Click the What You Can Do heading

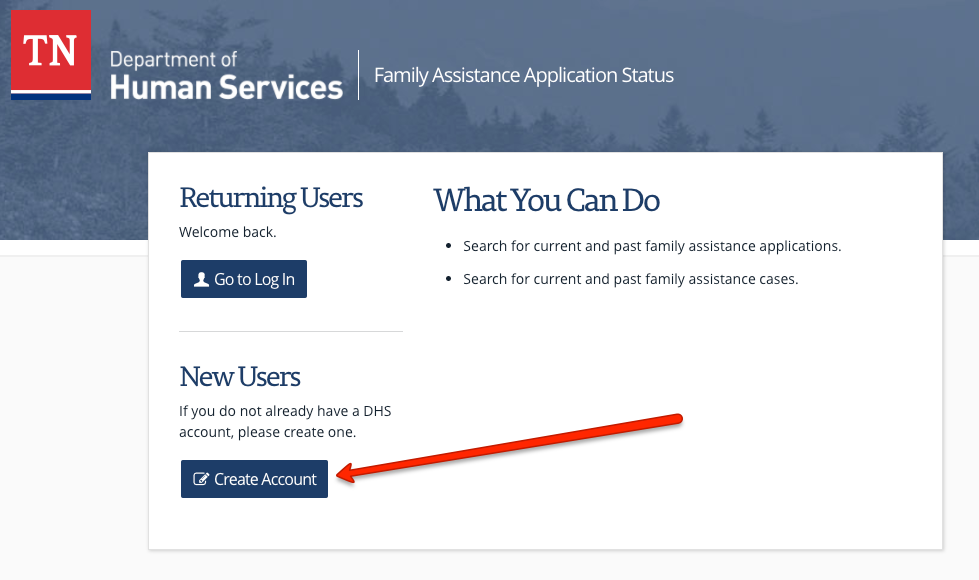click(x=546, y=201)
